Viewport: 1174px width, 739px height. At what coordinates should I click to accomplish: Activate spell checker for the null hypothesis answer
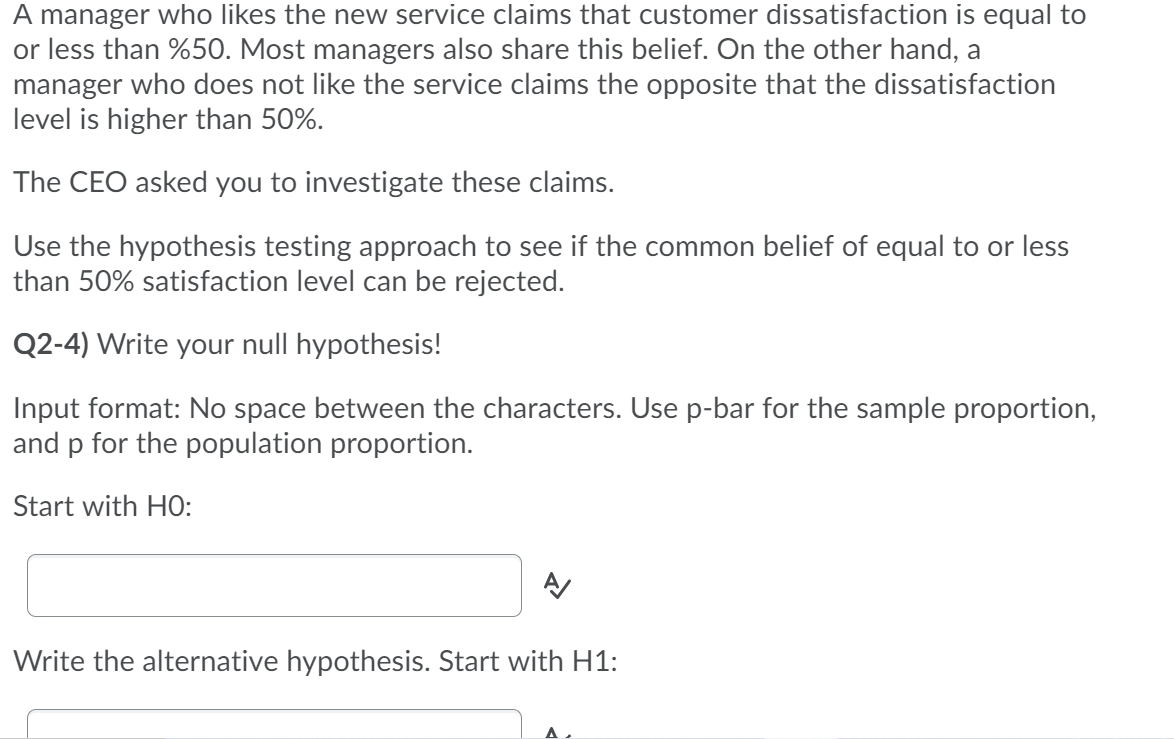tap(556, 585)
